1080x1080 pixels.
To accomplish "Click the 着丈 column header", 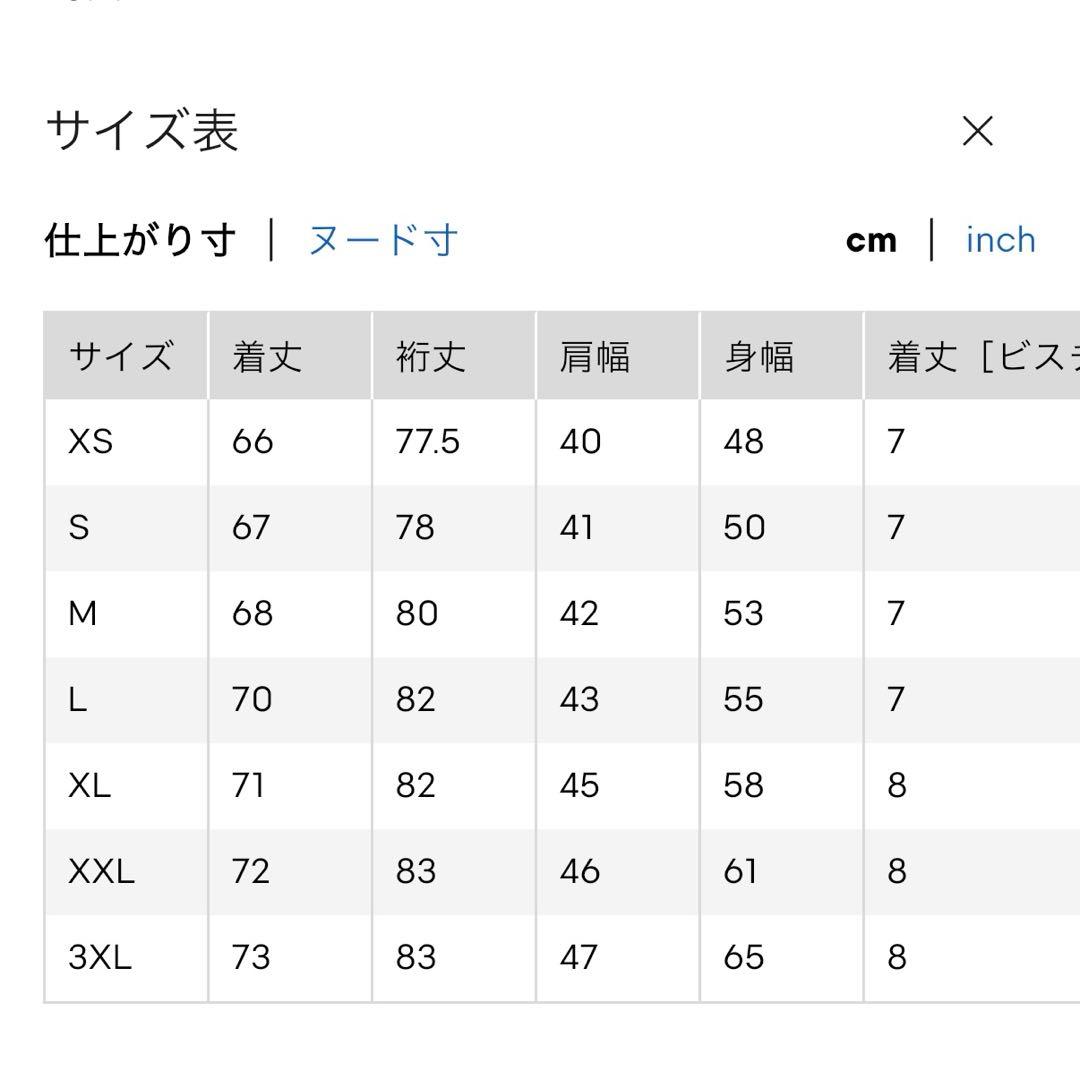I will tap(267, 357).
